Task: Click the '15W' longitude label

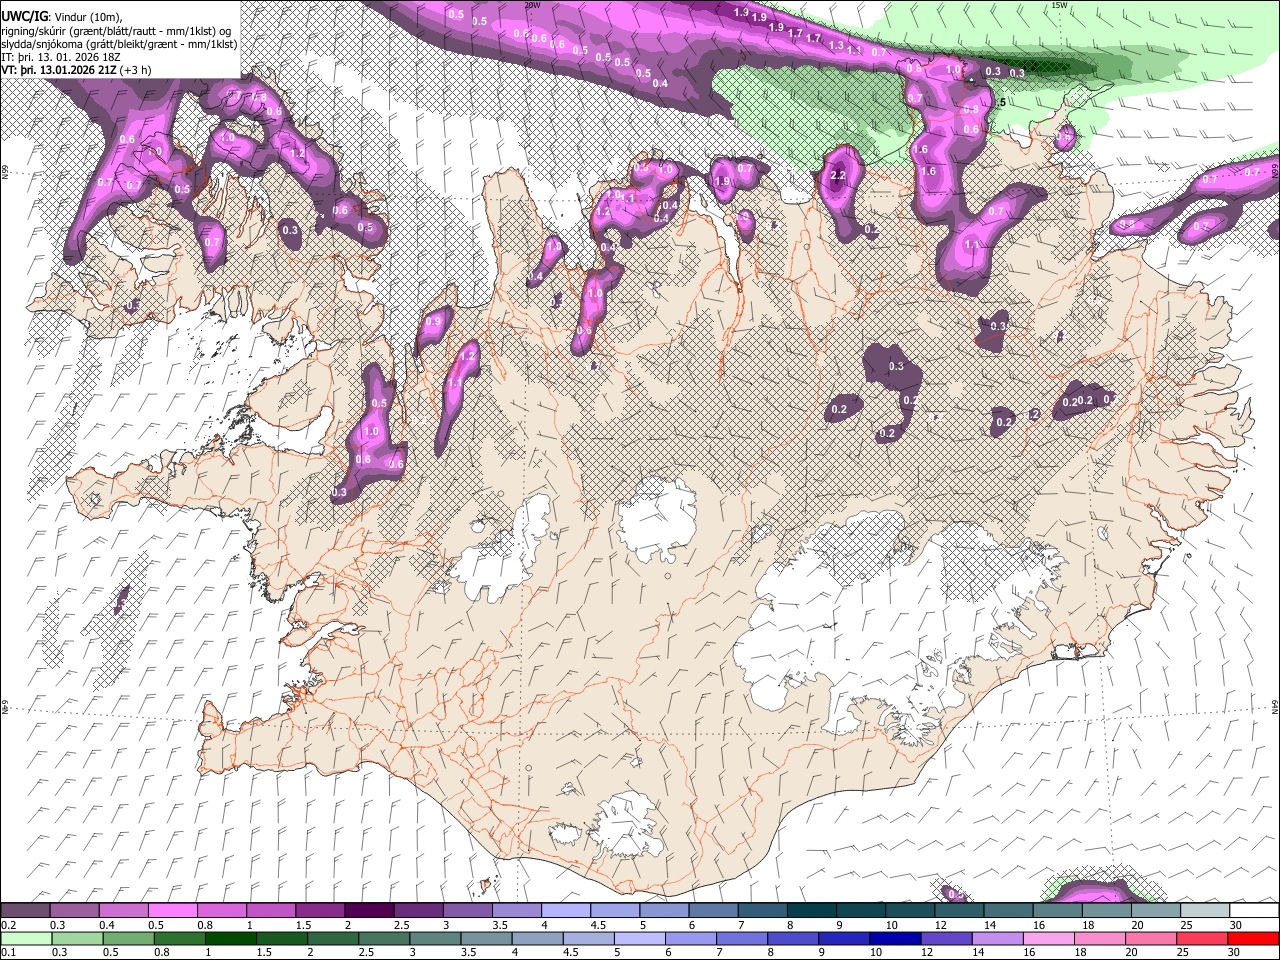Action: pos(1059,5)
